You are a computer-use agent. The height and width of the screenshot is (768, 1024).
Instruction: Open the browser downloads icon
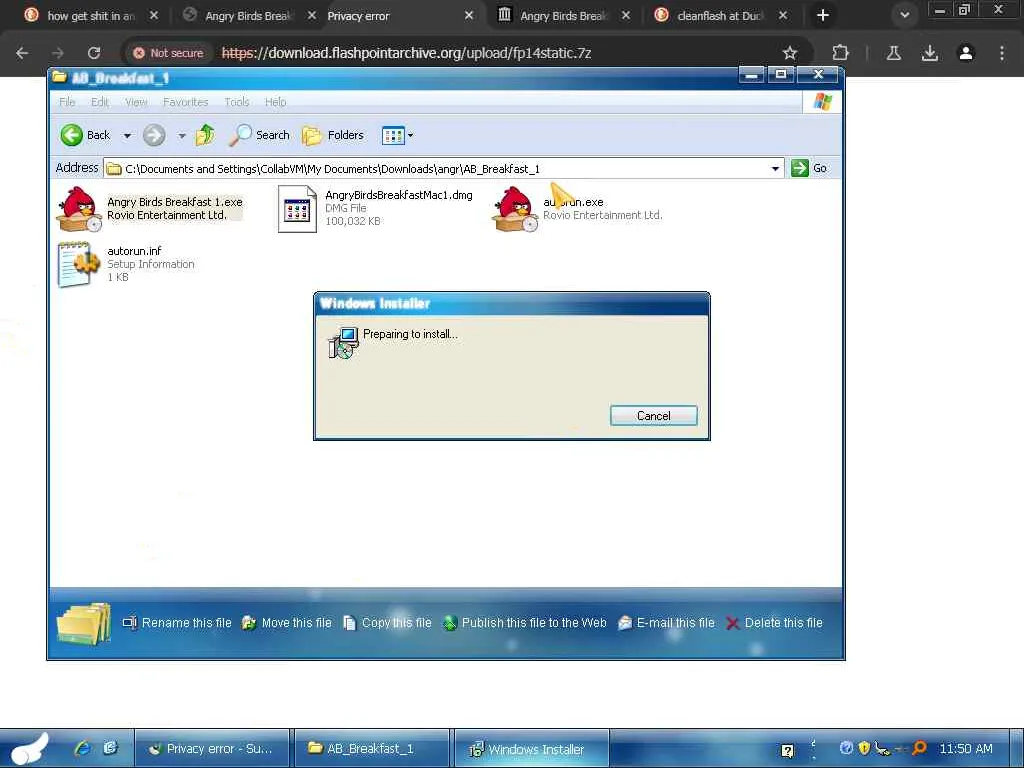pos(929,53)
